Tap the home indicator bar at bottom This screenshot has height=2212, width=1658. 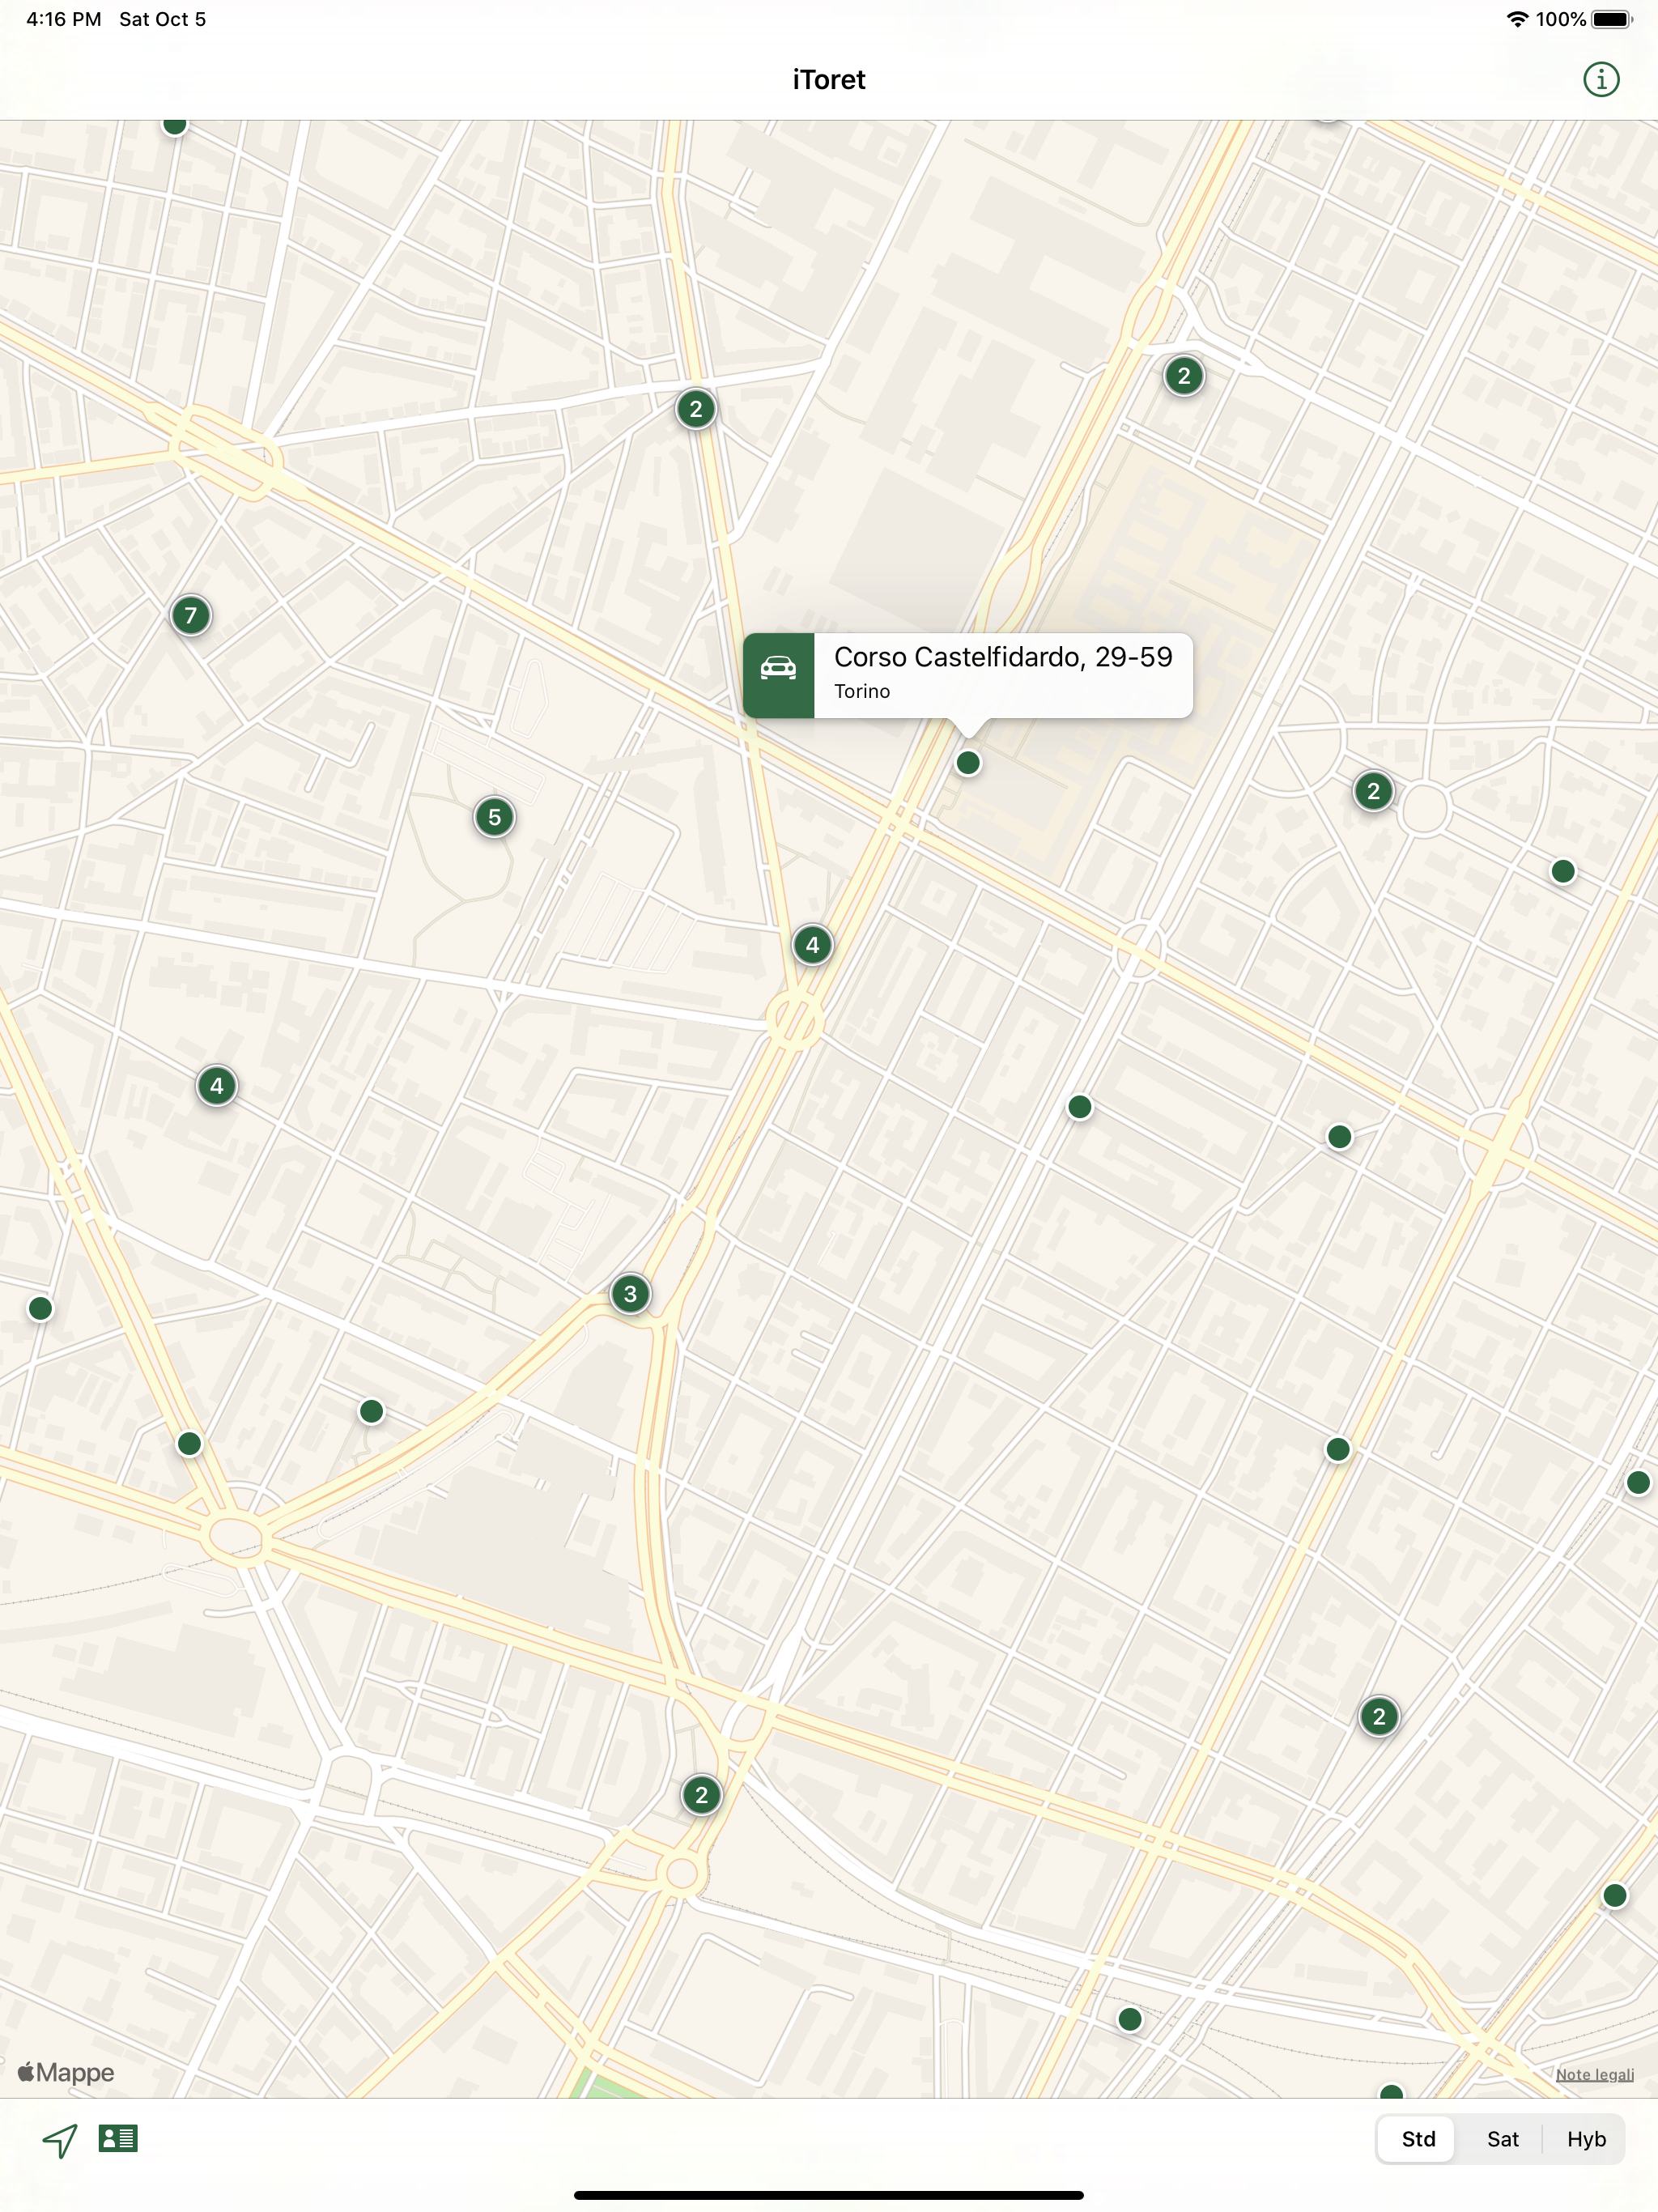[x=828, y=2195]
